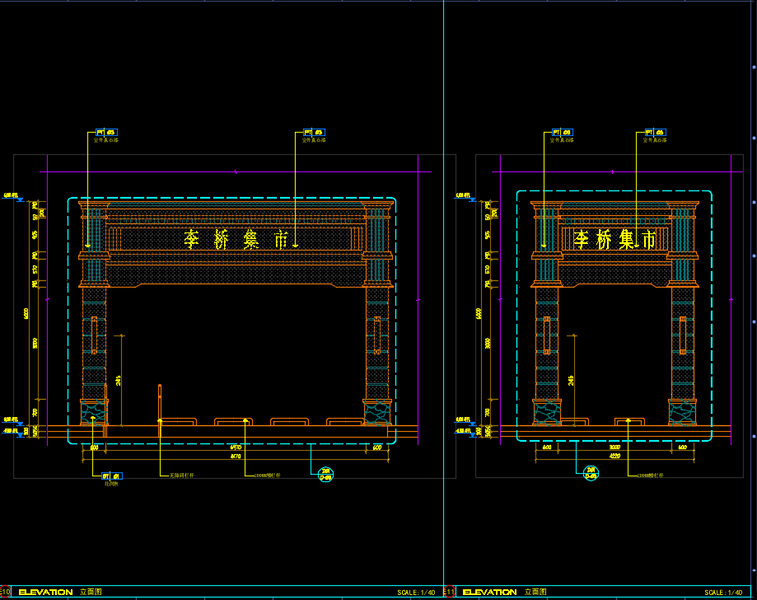Click the first PT material tag above right elevation

click(x=562, y=132)
